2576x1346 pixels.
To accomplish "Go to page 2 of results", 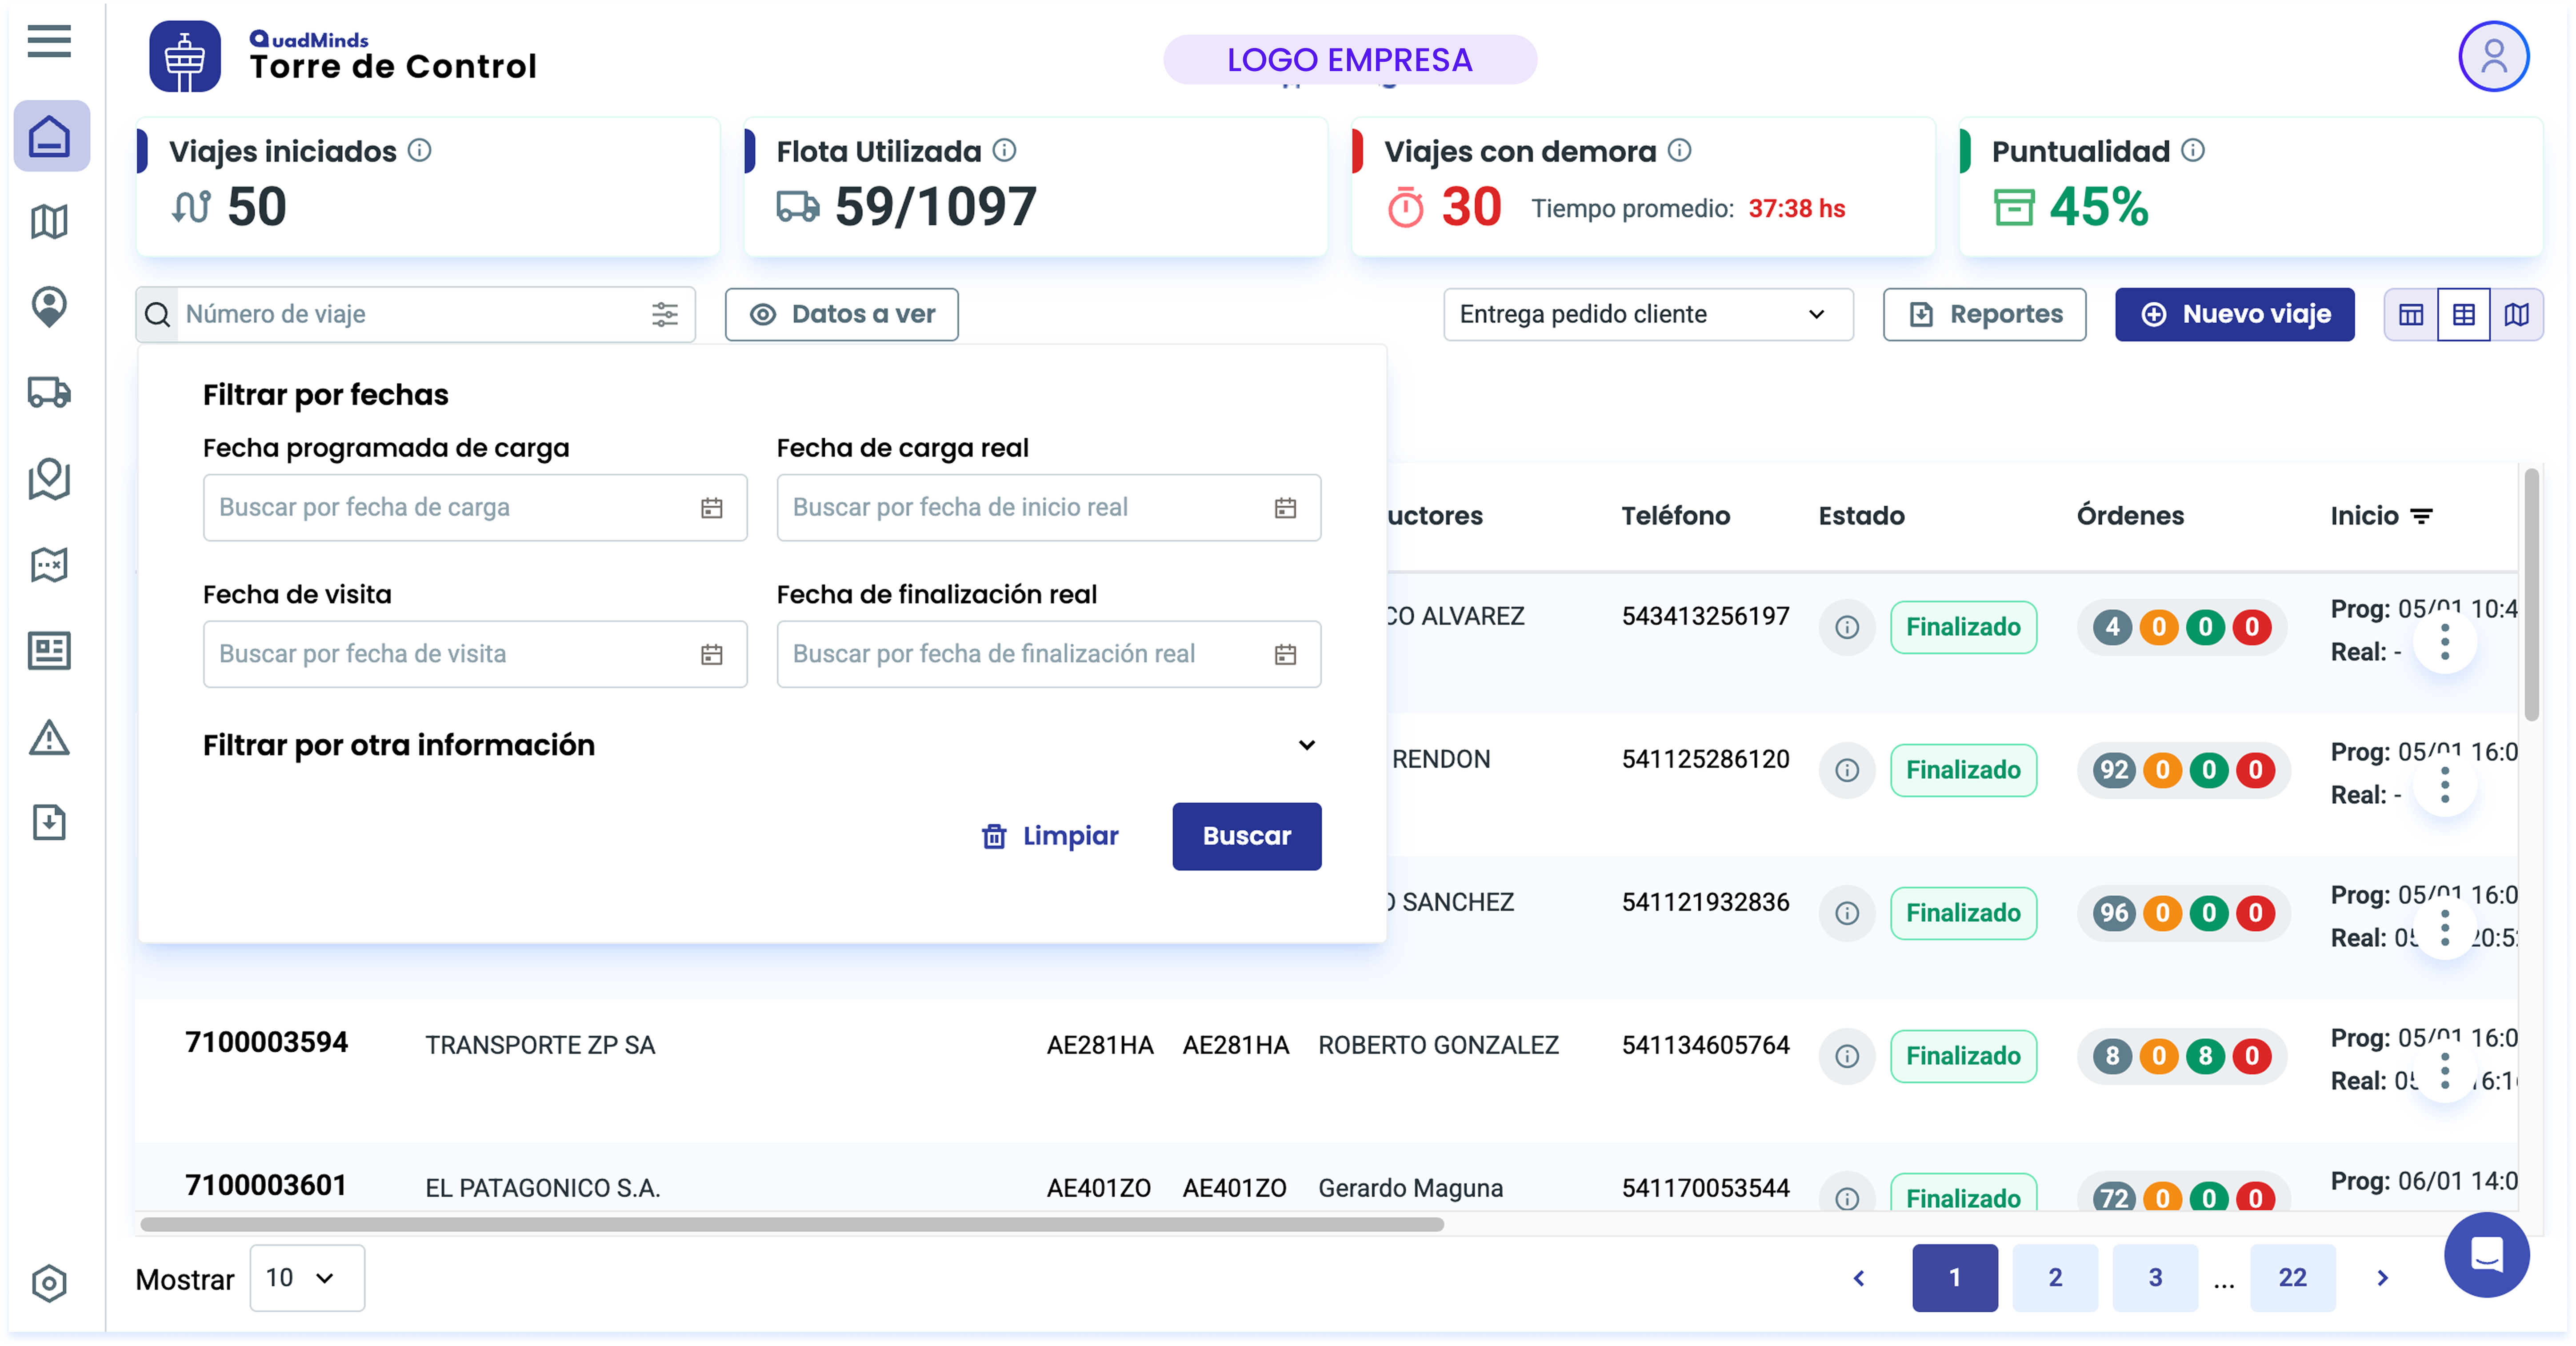I will [2055, 1278].
